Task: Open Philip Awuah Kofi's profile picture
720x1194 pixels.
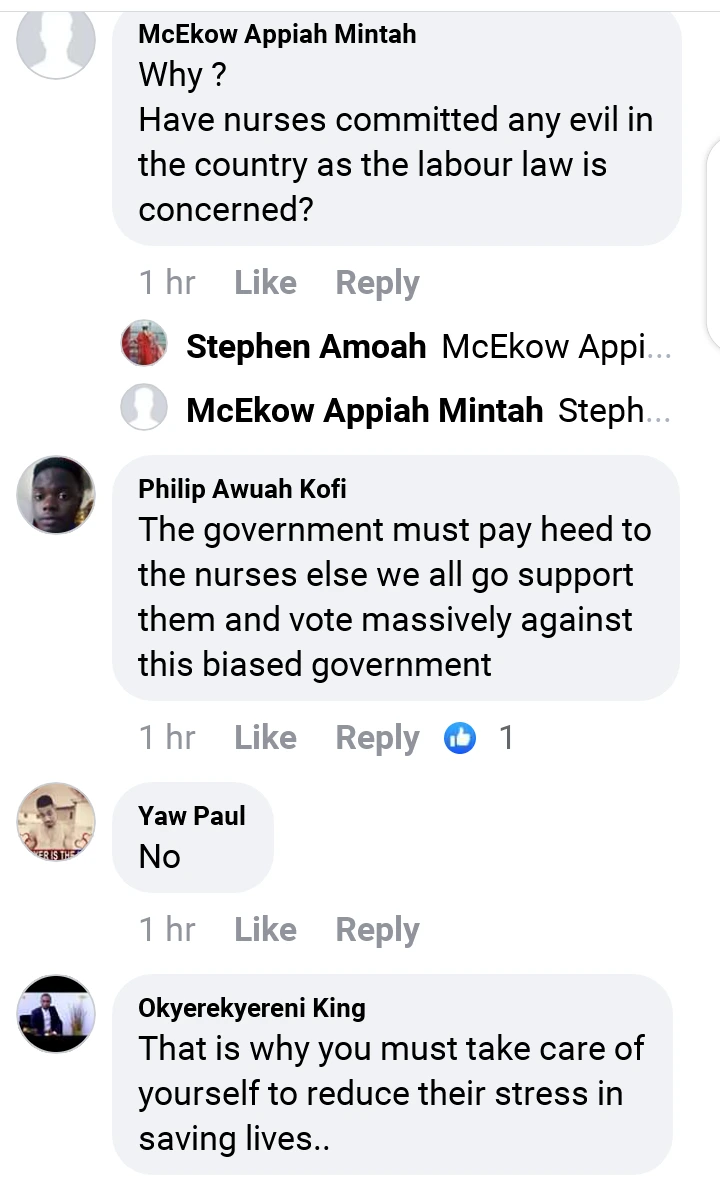Action: (x=56, y=495)
